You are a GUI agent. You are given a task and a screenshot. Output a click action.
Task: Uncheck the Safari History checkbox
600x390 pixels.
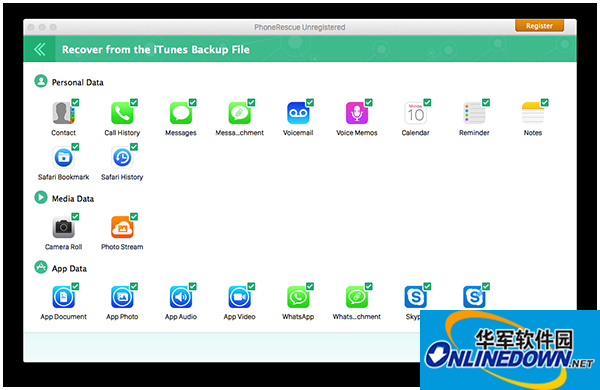(x=134, y=147)
